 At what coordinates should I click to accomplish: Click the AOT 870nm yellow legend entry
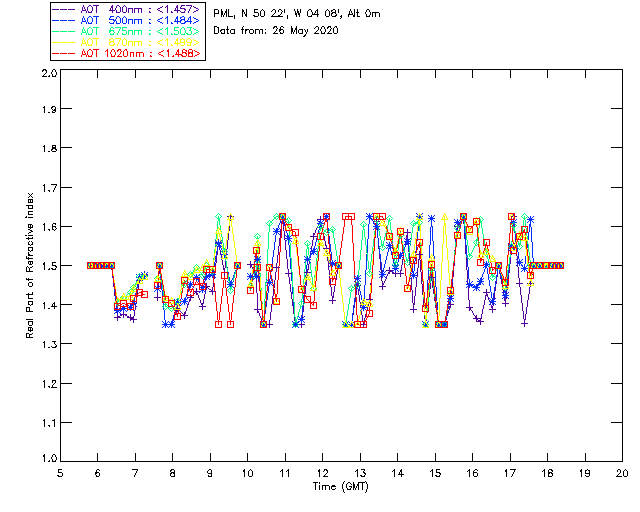pos(127,42)
